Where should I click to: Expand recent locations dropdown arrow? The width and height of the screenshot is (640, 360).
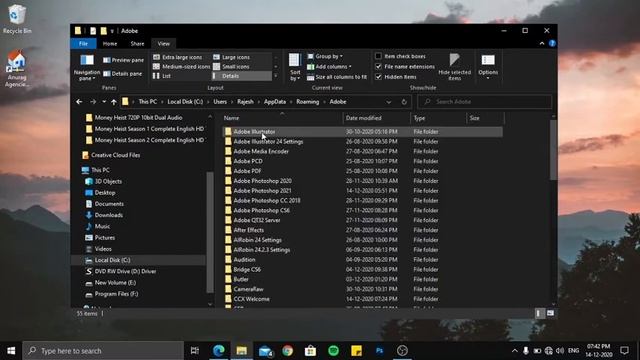(104, 102)
